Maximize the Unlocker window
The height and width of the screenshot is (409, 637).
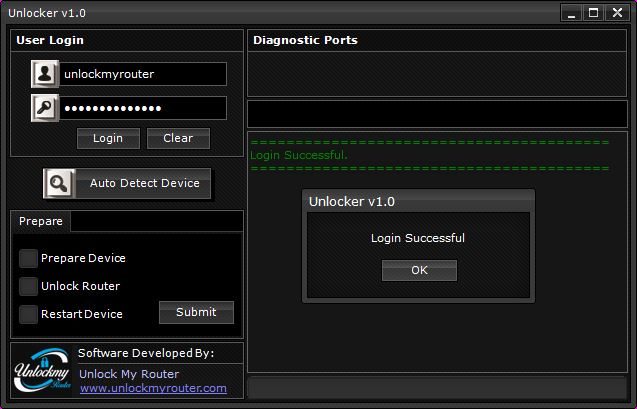pos(594,13)
